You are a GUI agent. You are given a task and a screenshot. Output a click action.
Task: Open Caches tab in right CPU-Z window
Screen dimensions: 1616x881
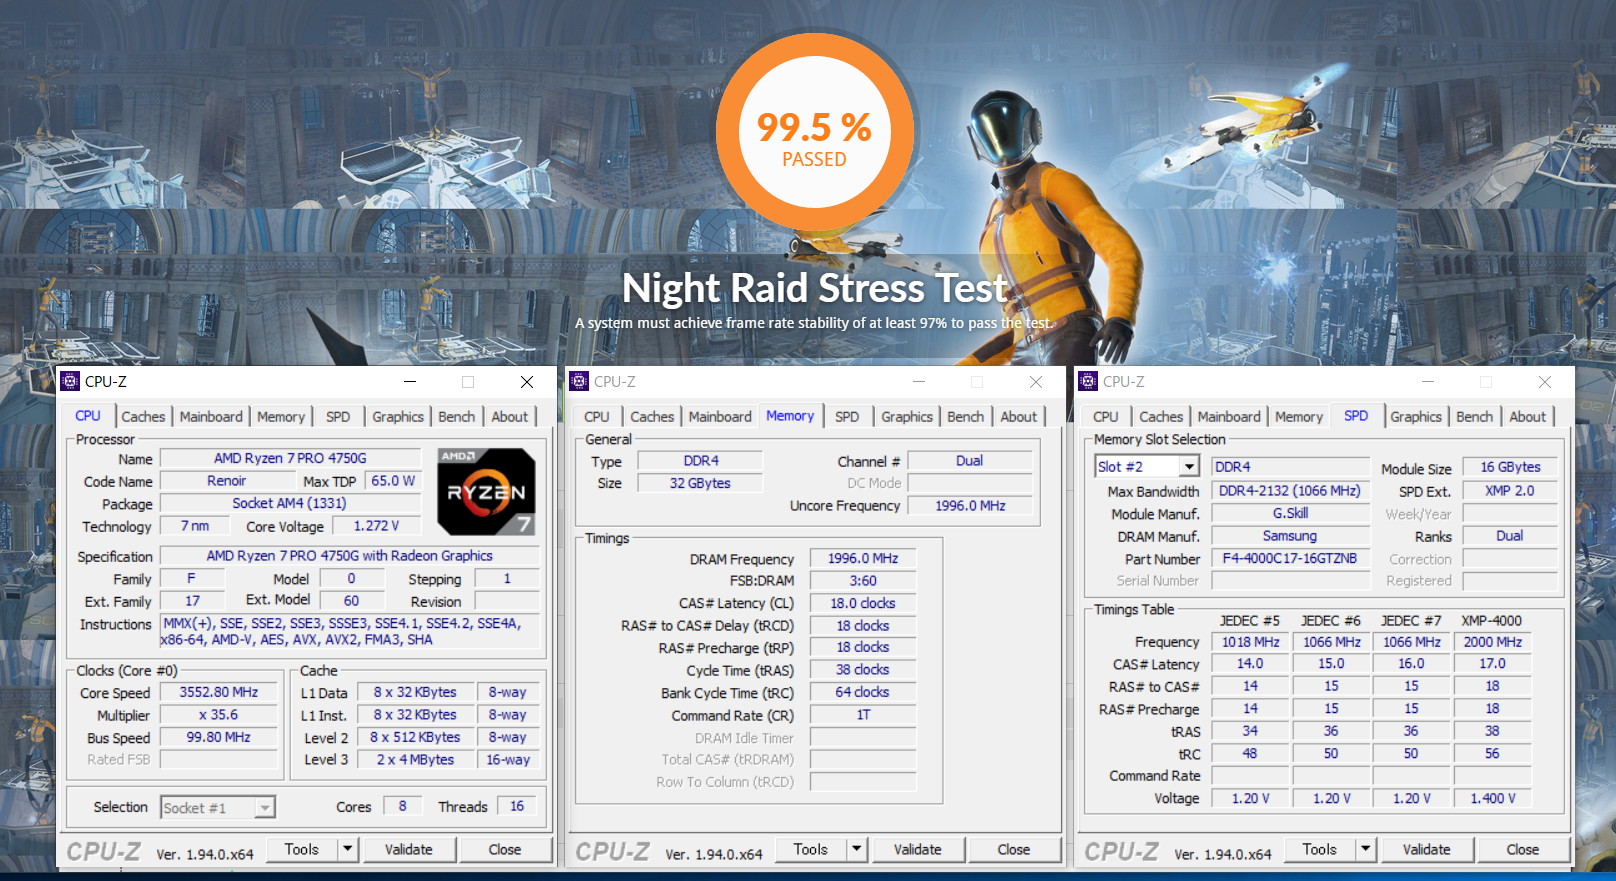coord(1161,417)
